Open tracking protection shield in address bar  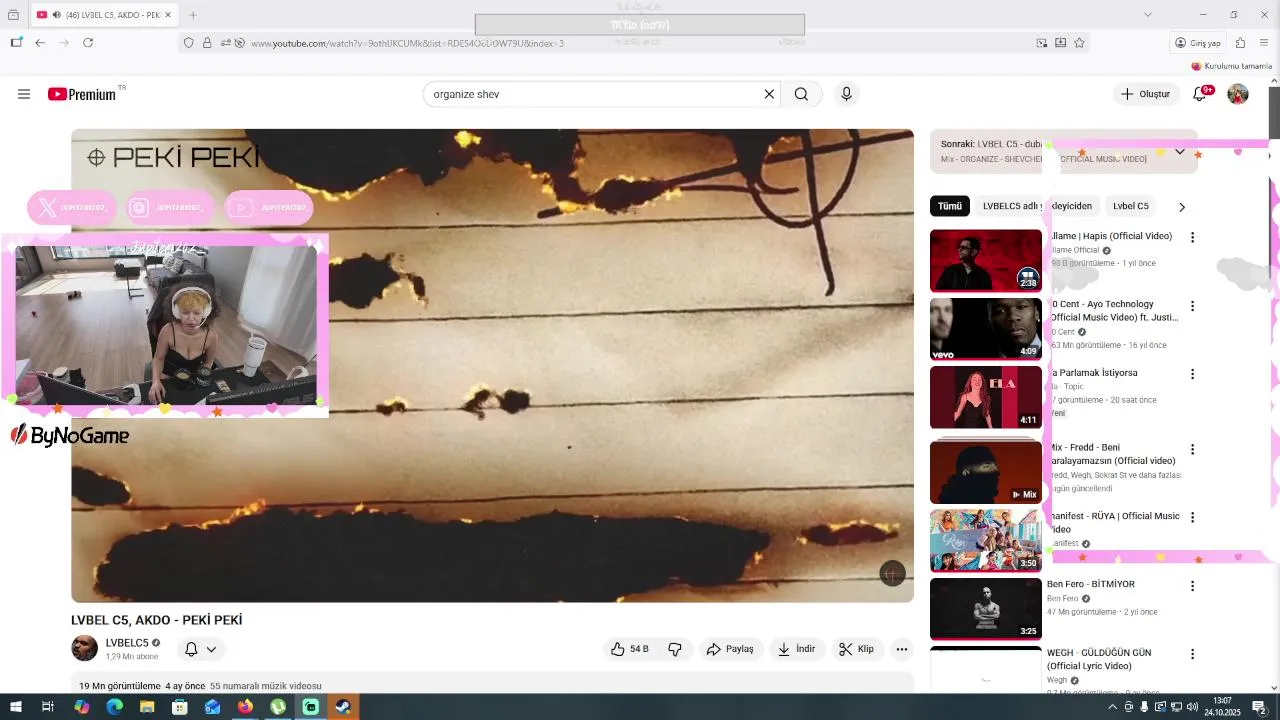(188, 43)
